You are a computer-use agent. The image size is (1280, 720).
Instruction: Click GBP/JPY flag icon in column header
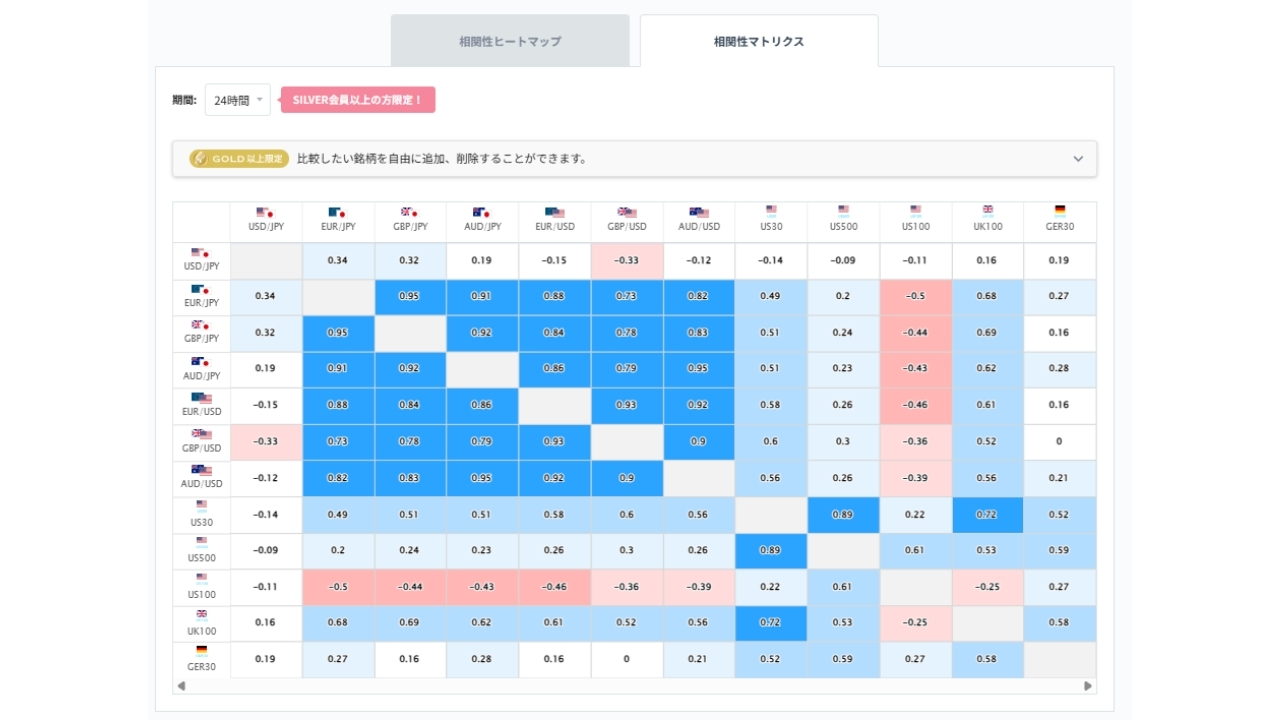click(x=410, y=212)
